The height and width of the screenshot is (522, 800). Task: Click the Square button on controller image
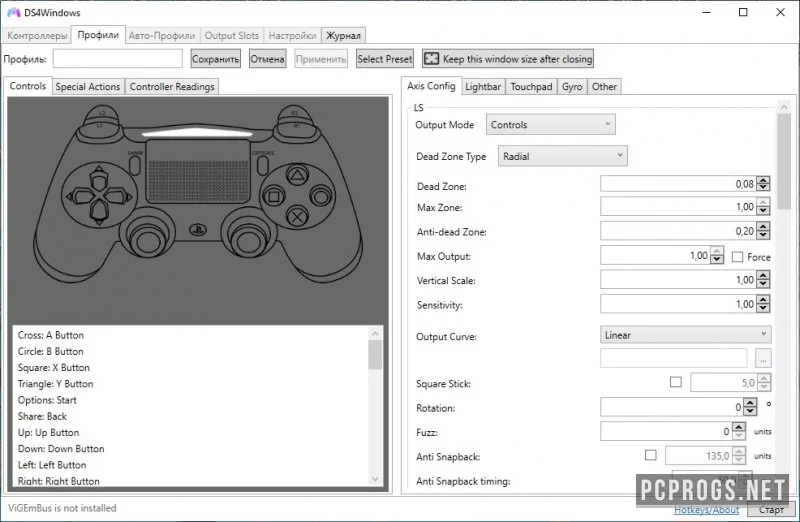coord(274,196)
